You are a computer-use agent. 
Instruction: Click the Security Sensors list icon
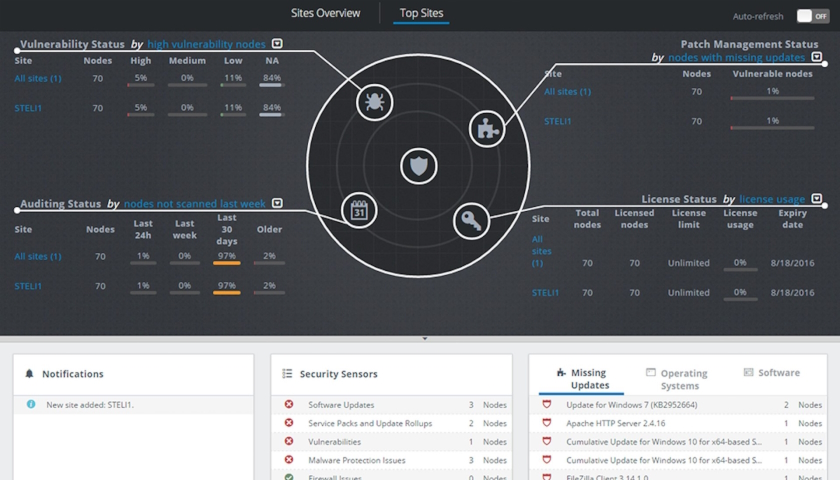[x=287, y=373]
